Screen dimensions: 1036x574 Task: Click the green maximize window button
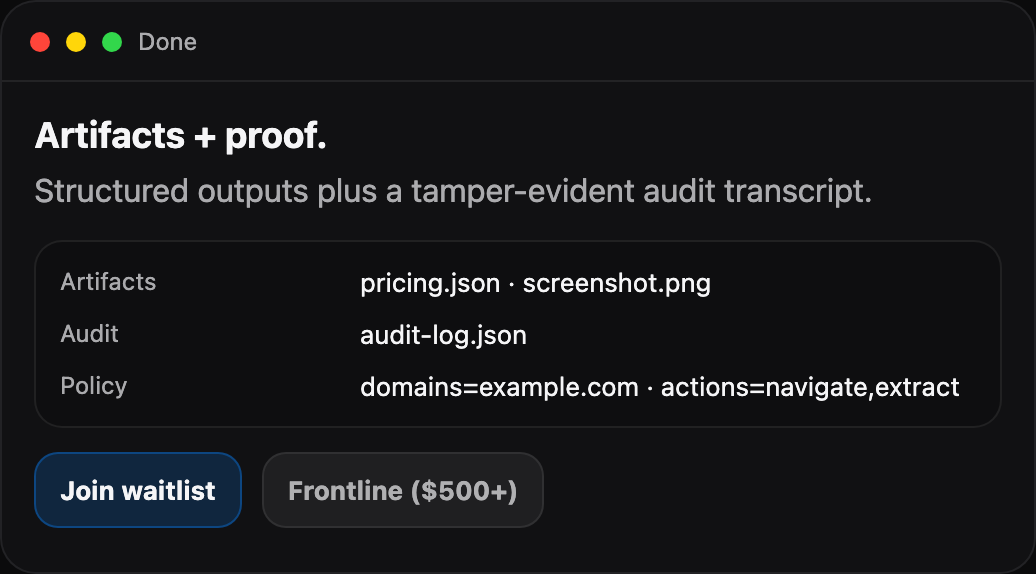112,42
